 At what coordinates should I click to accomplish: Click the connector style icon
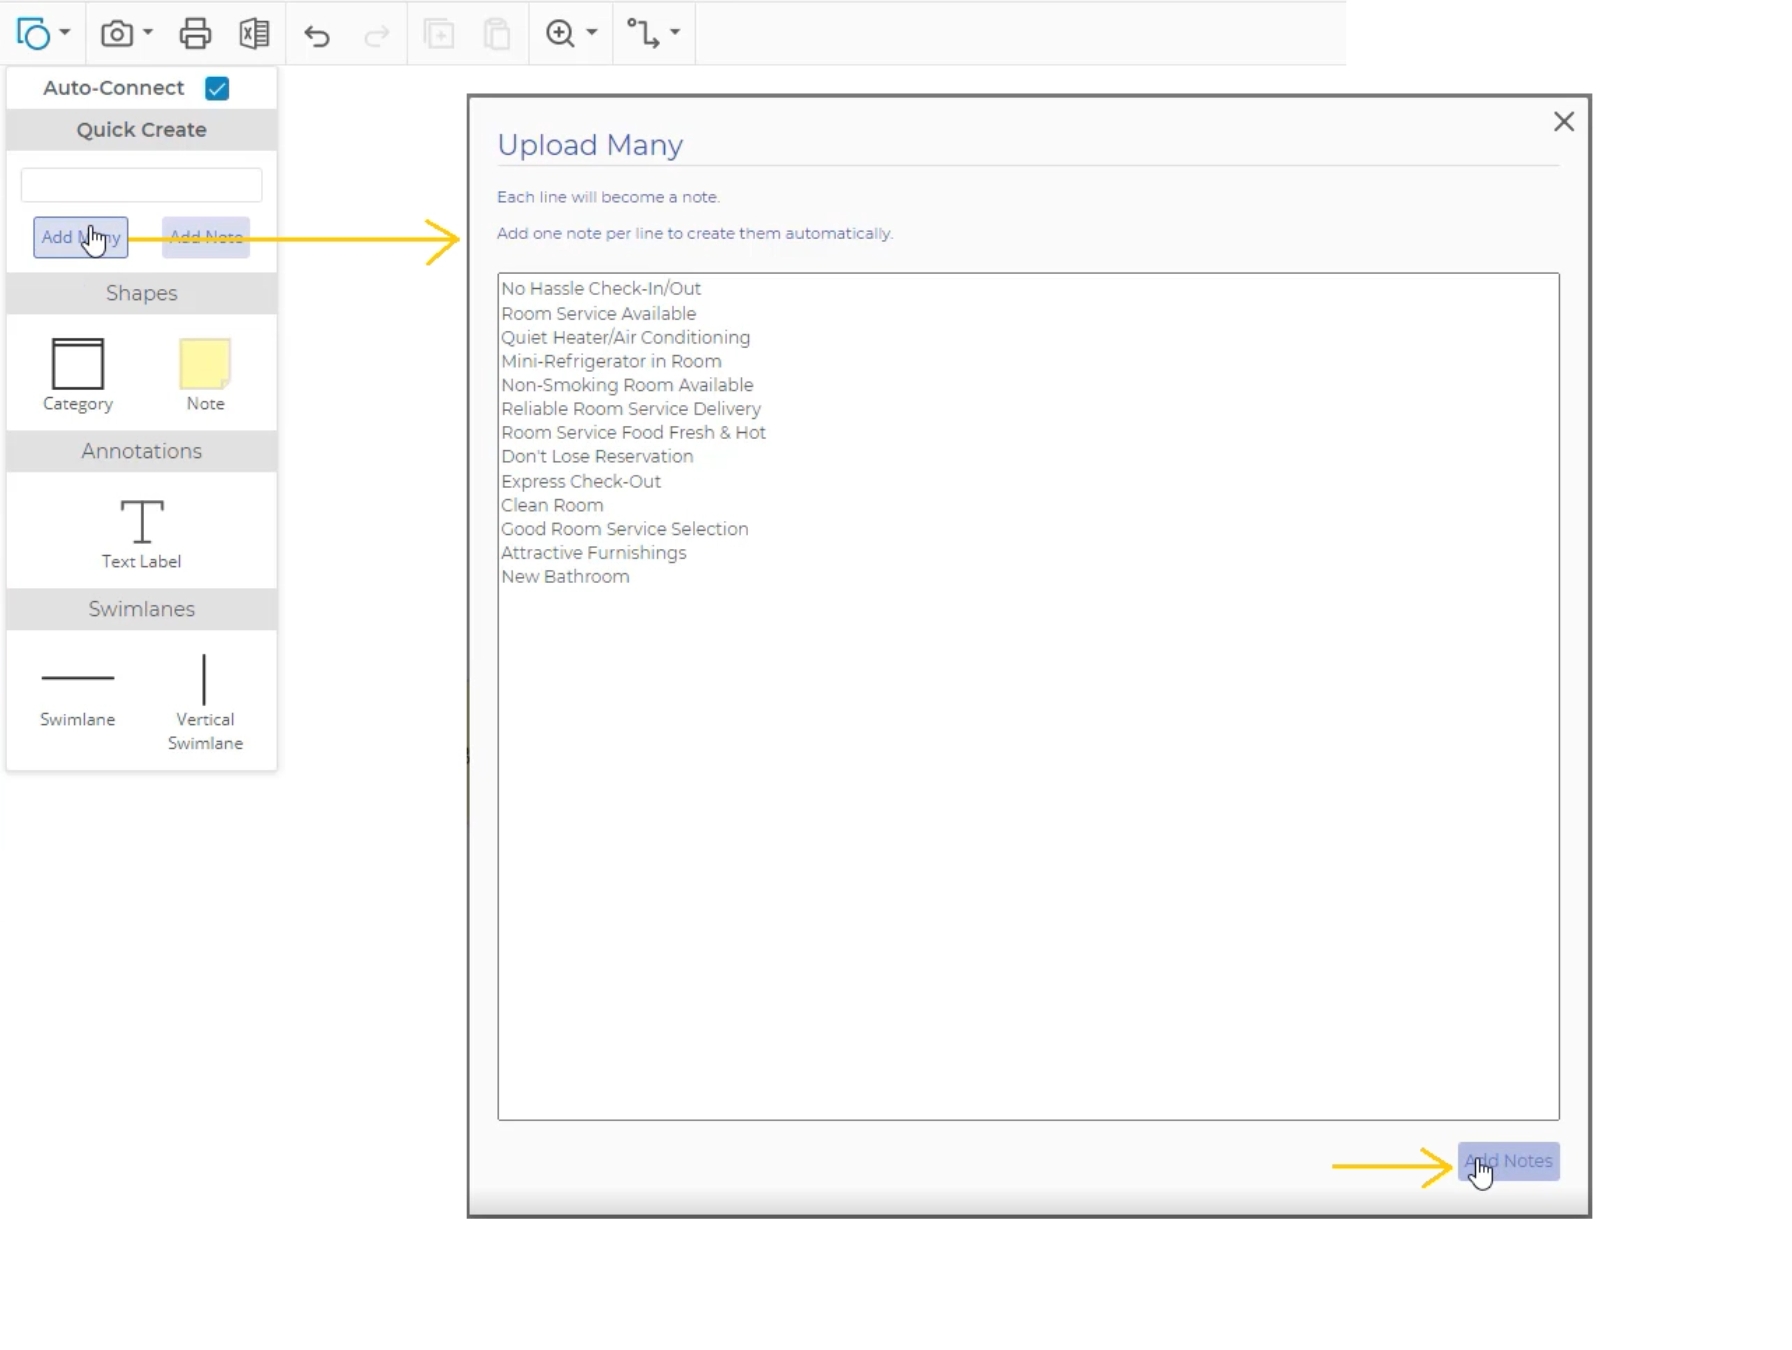tap(643, 33)
